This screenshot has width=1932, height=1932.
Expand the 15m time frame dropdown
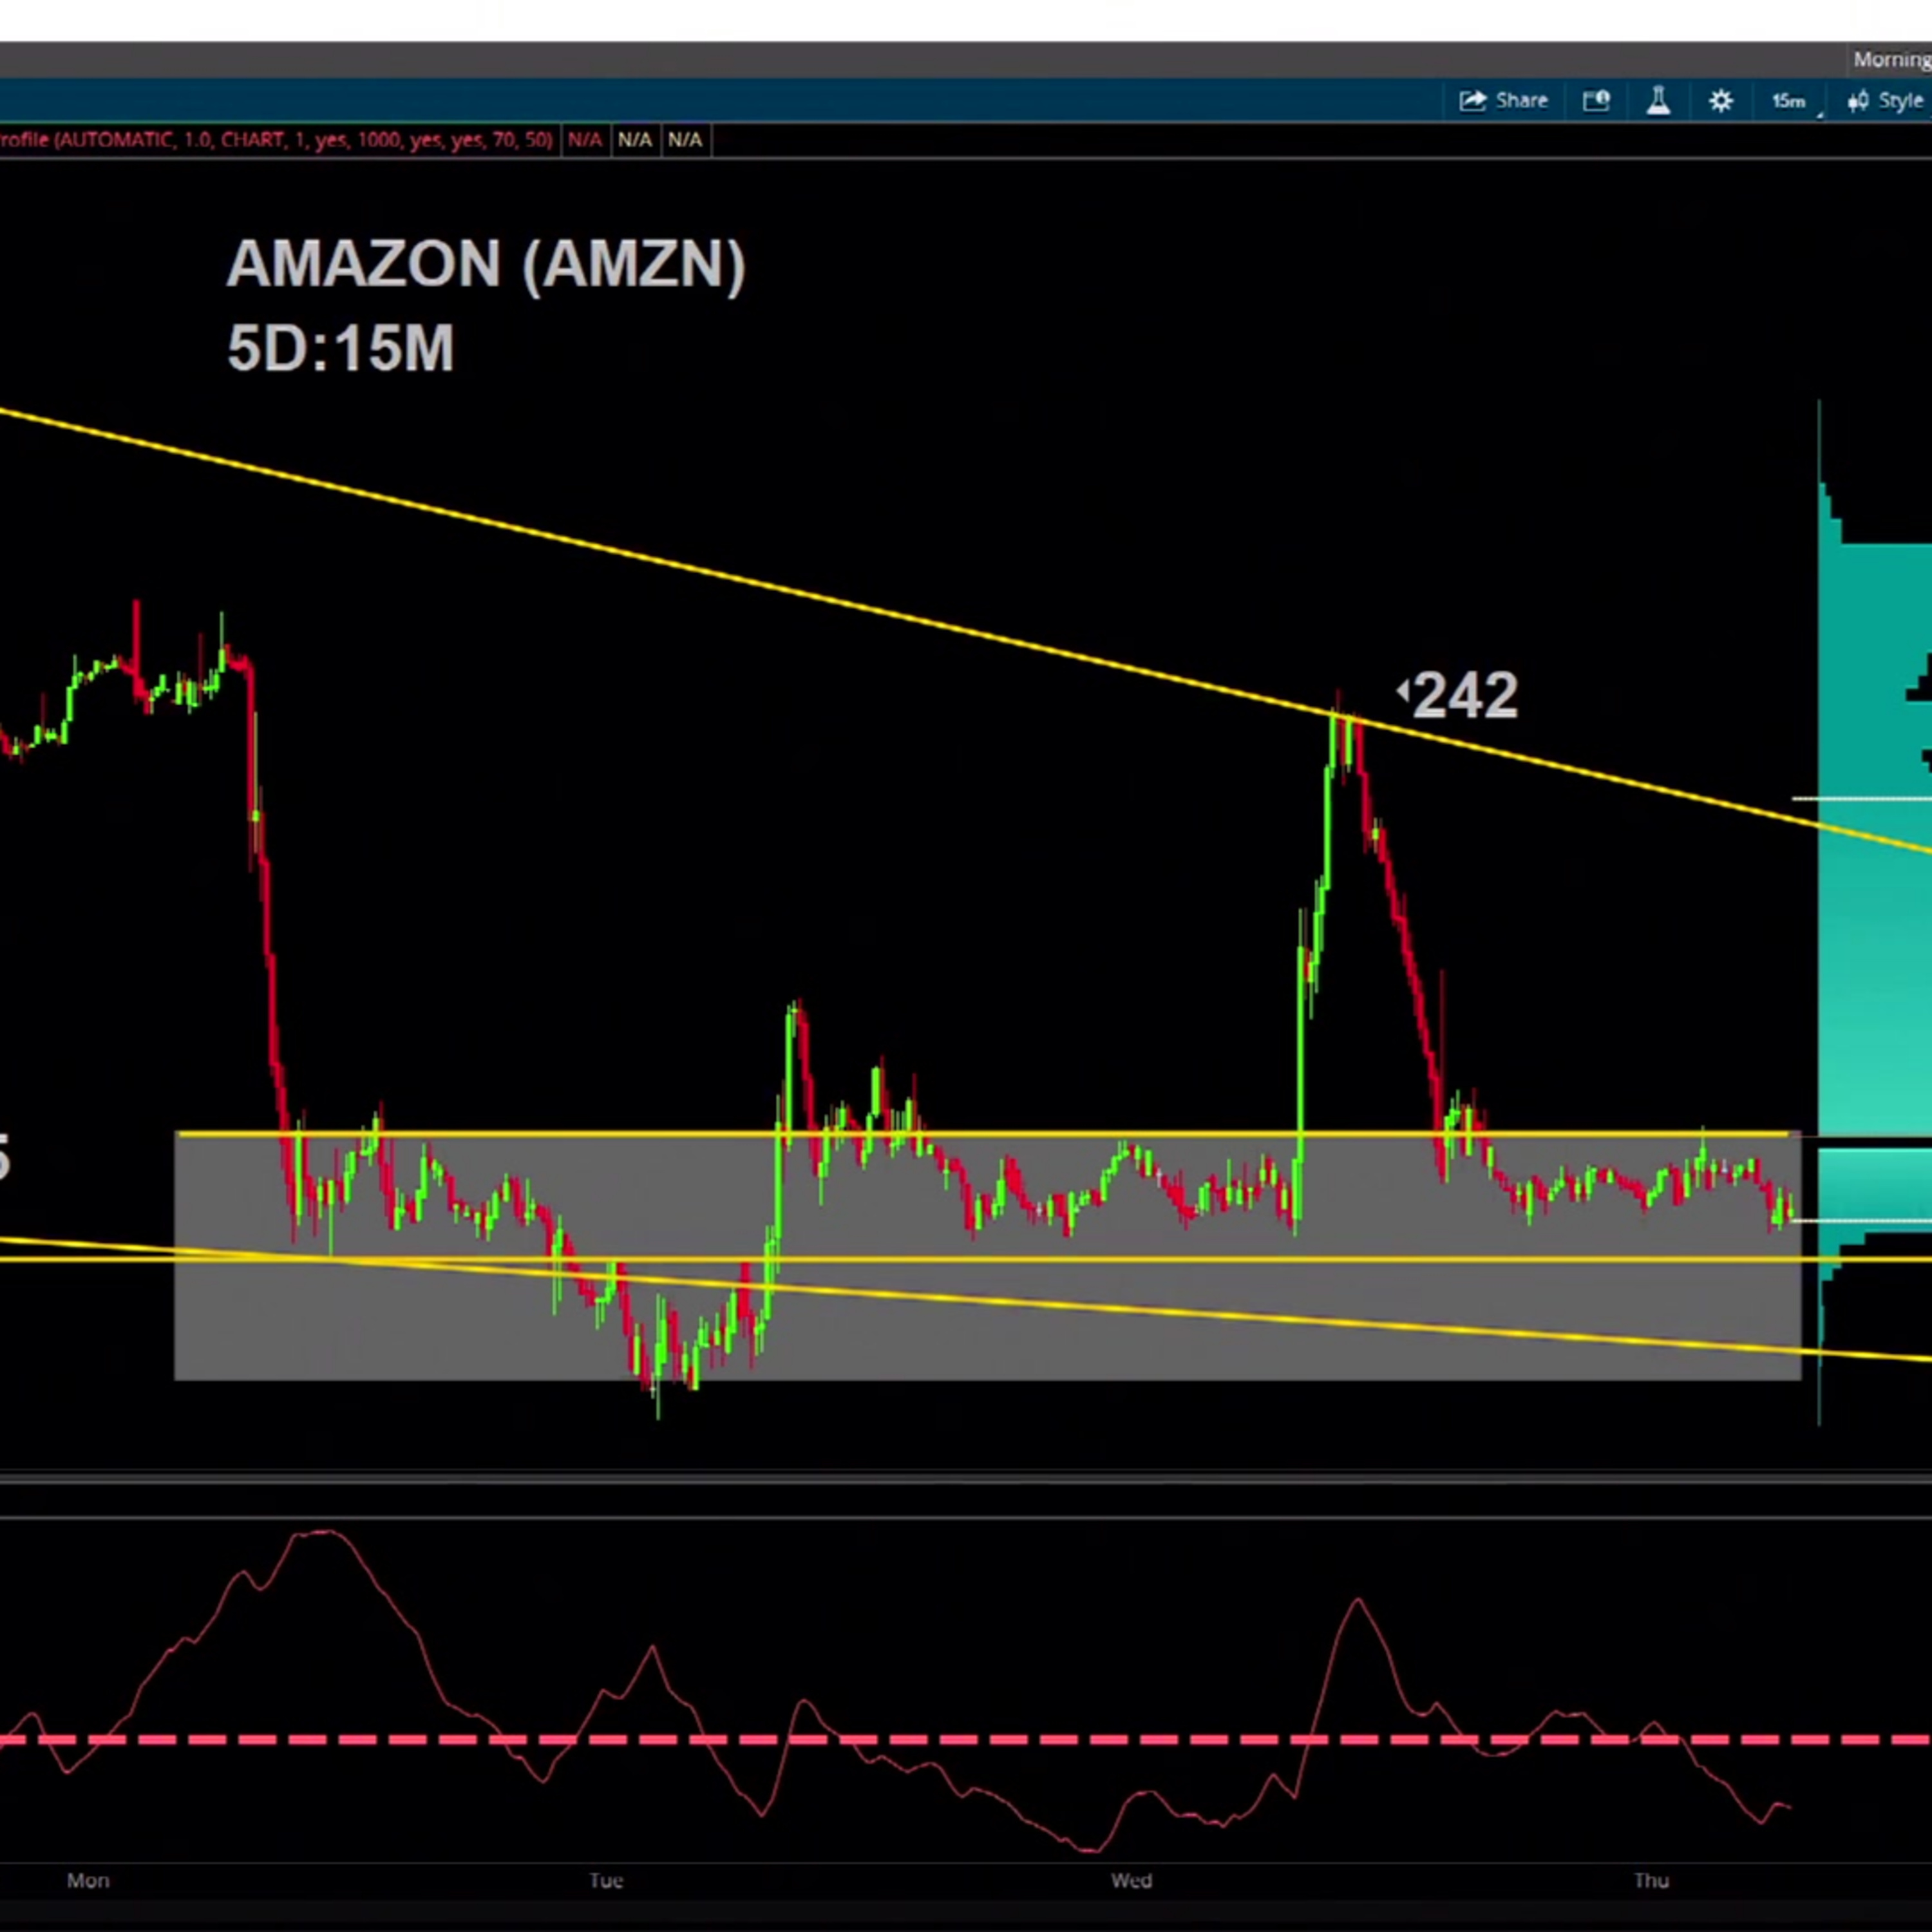(1795, 101)
